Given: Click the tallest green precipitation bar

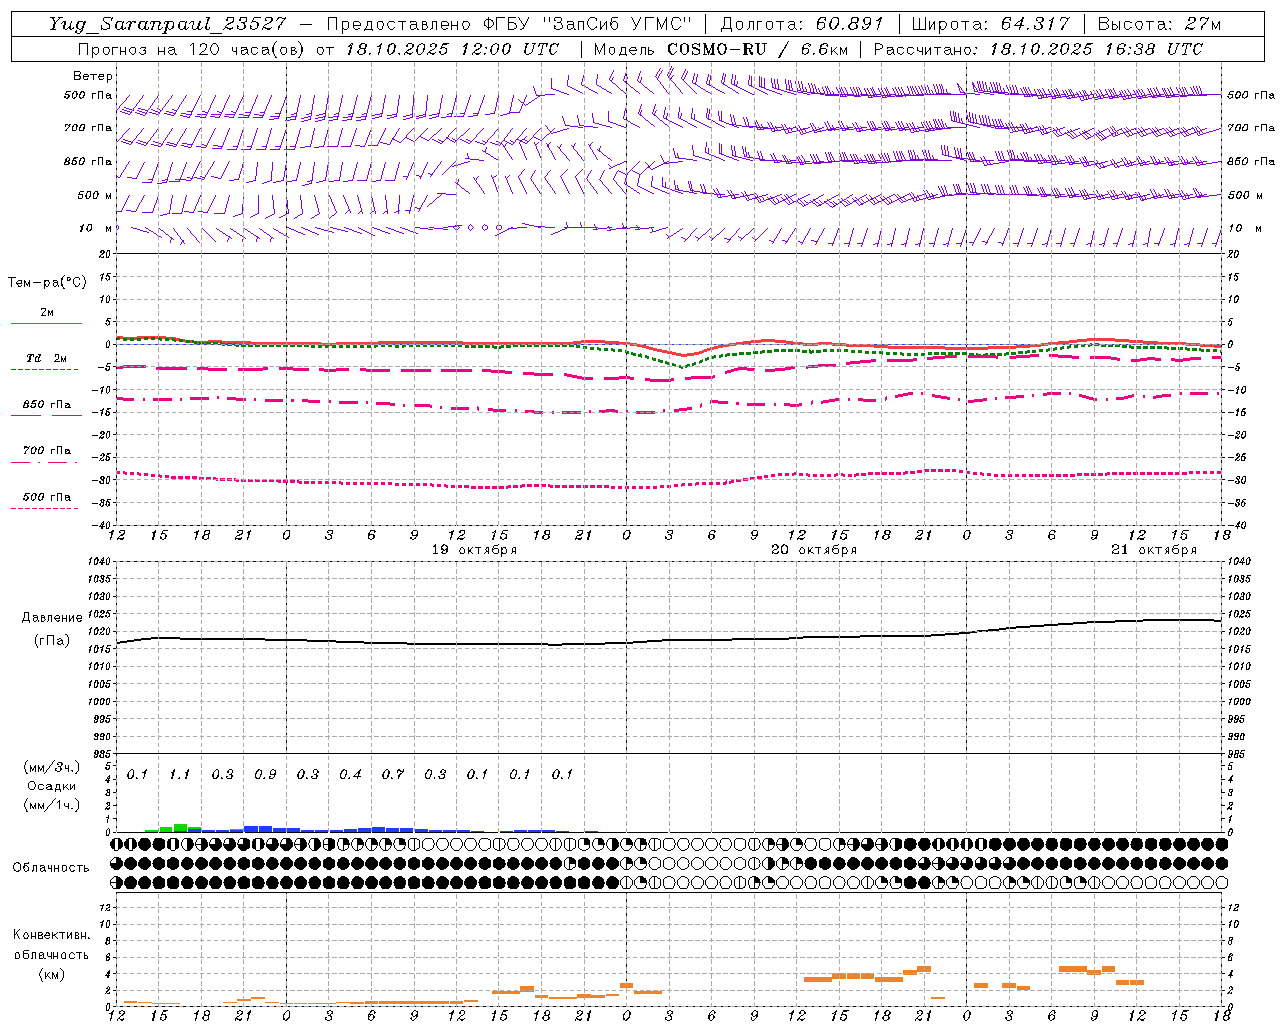Looking at the screenshot, I should pos(180,828).
